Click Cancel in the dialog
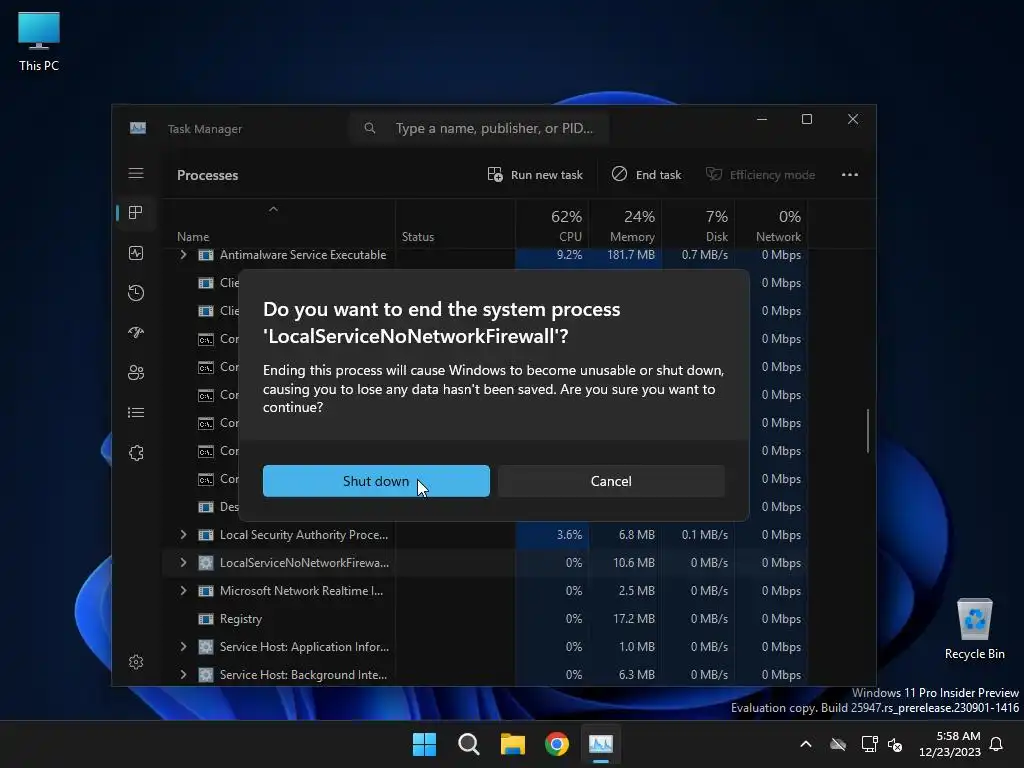This screenshot has height=768, width=1024. pyautogui.click(x=611, y=481)
